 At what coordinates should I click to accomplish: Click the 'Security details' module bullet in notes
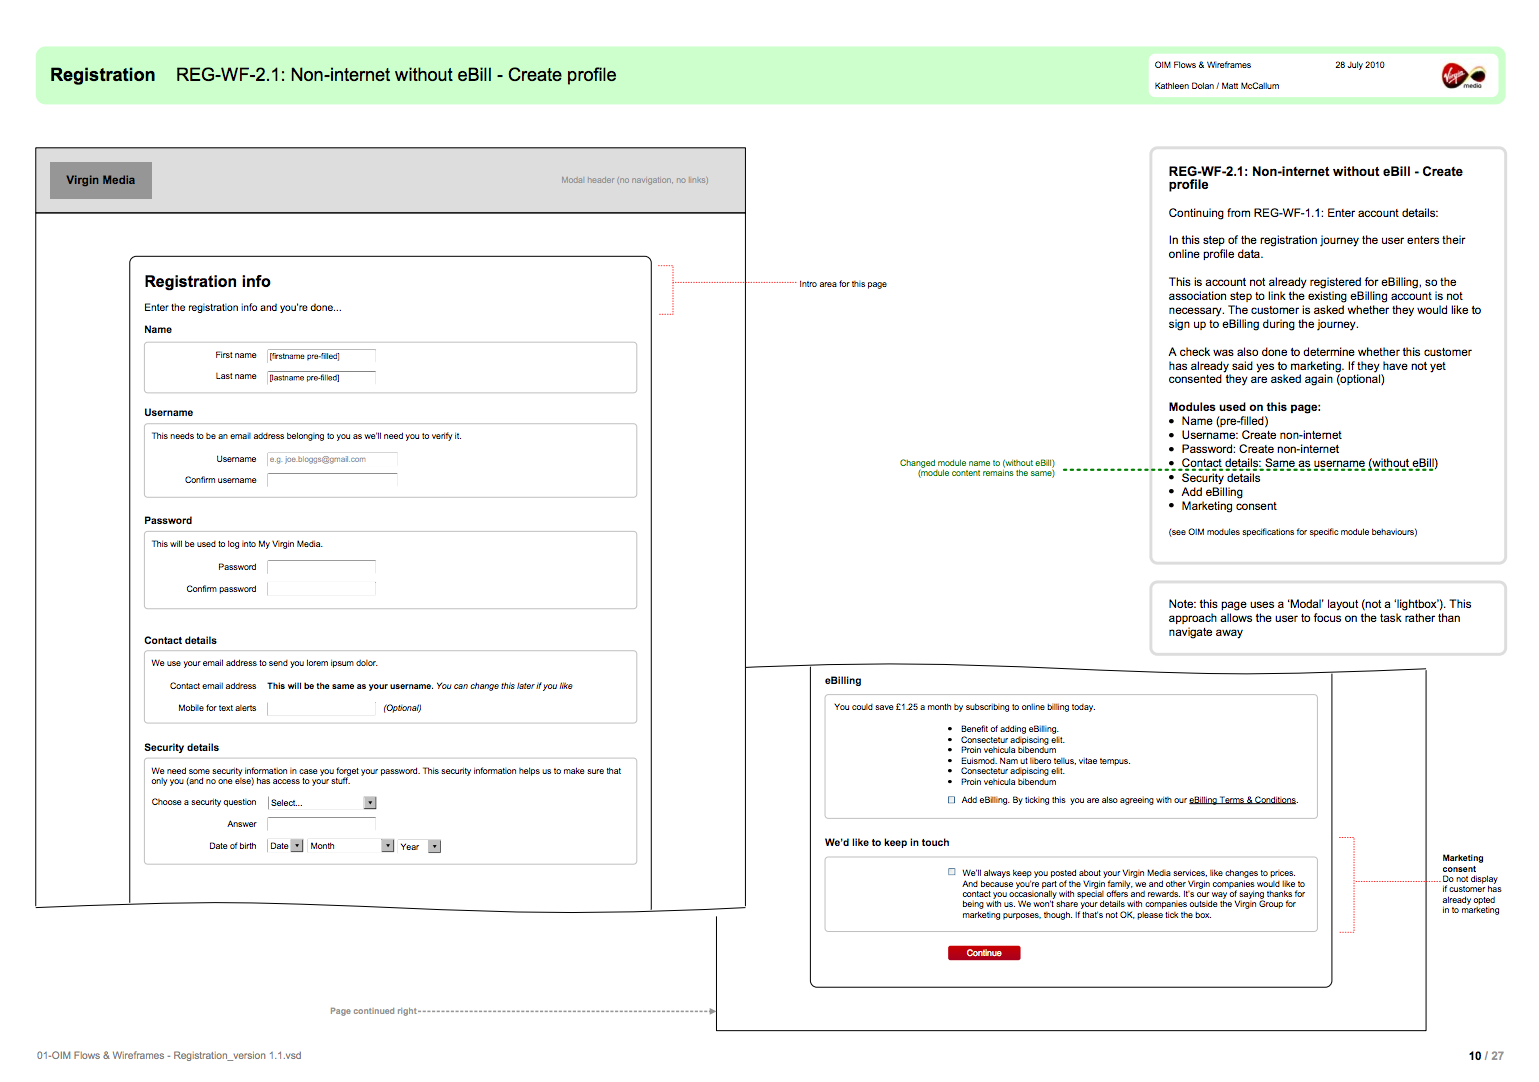pos(1221,478)
